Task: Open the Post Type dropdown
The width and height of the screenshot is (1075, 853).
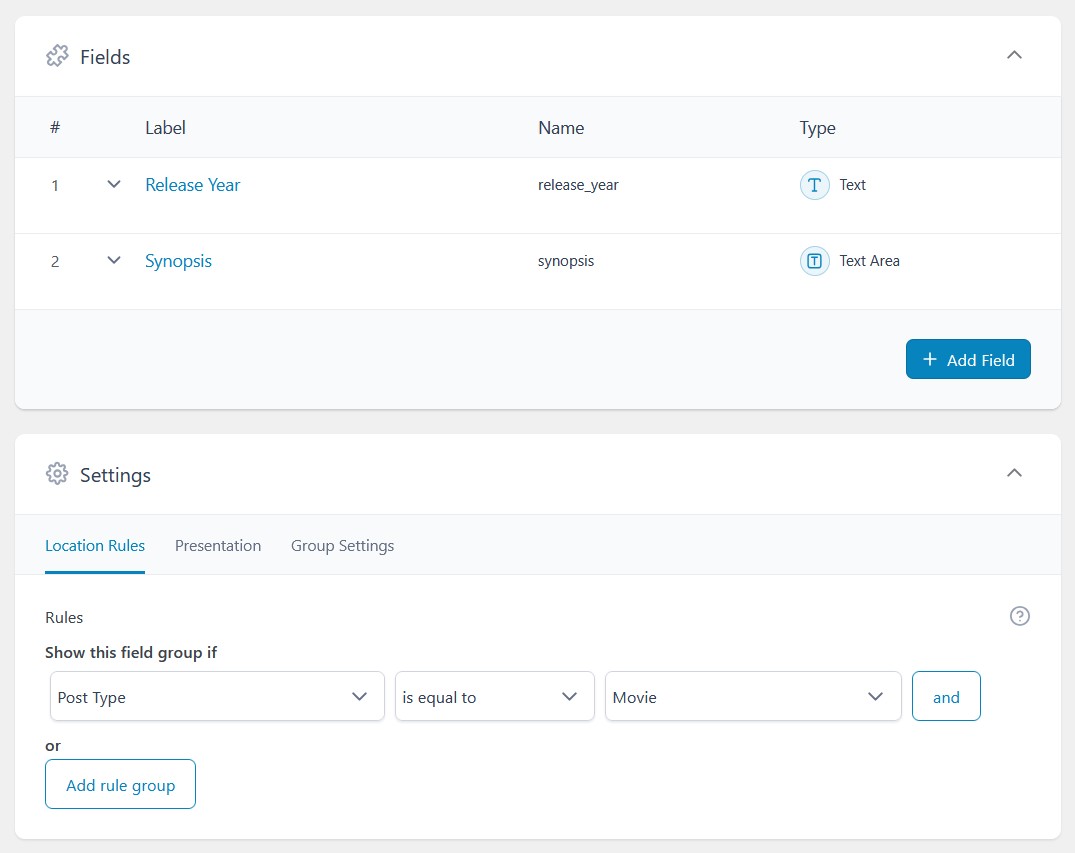Action: coord(216,696)
